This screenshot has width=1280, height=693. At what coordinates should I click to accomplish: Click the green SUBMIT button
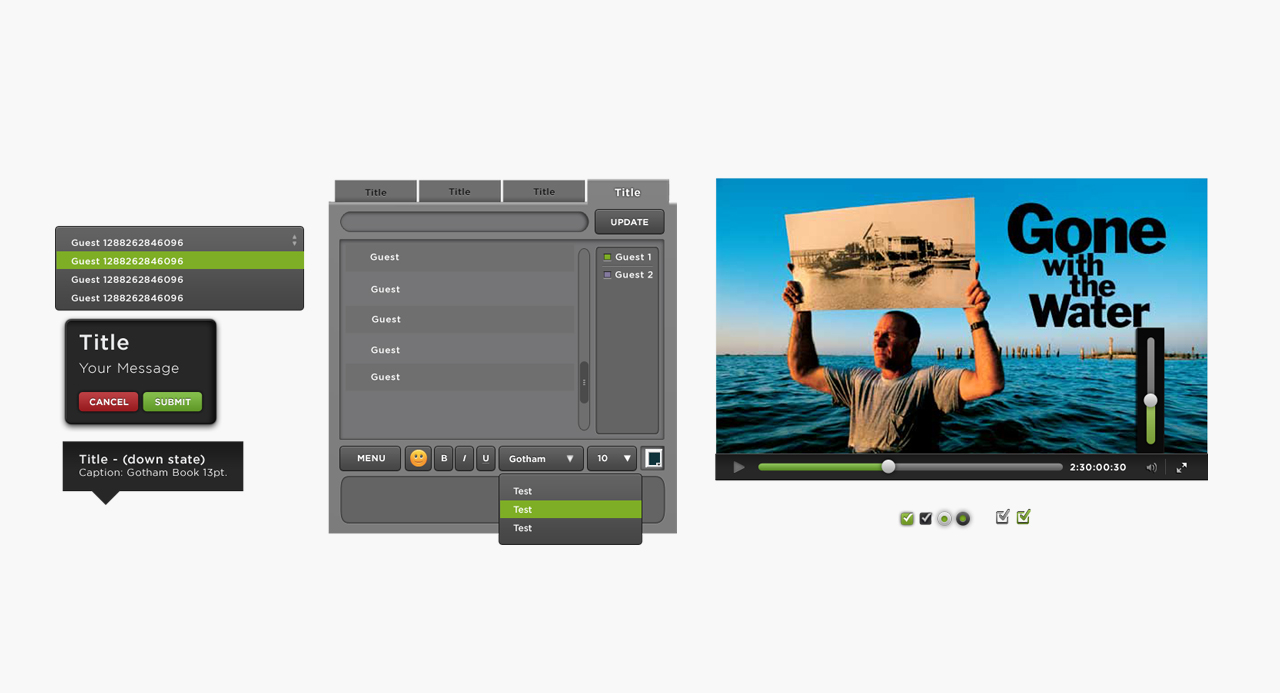click(x=172, y=402)
